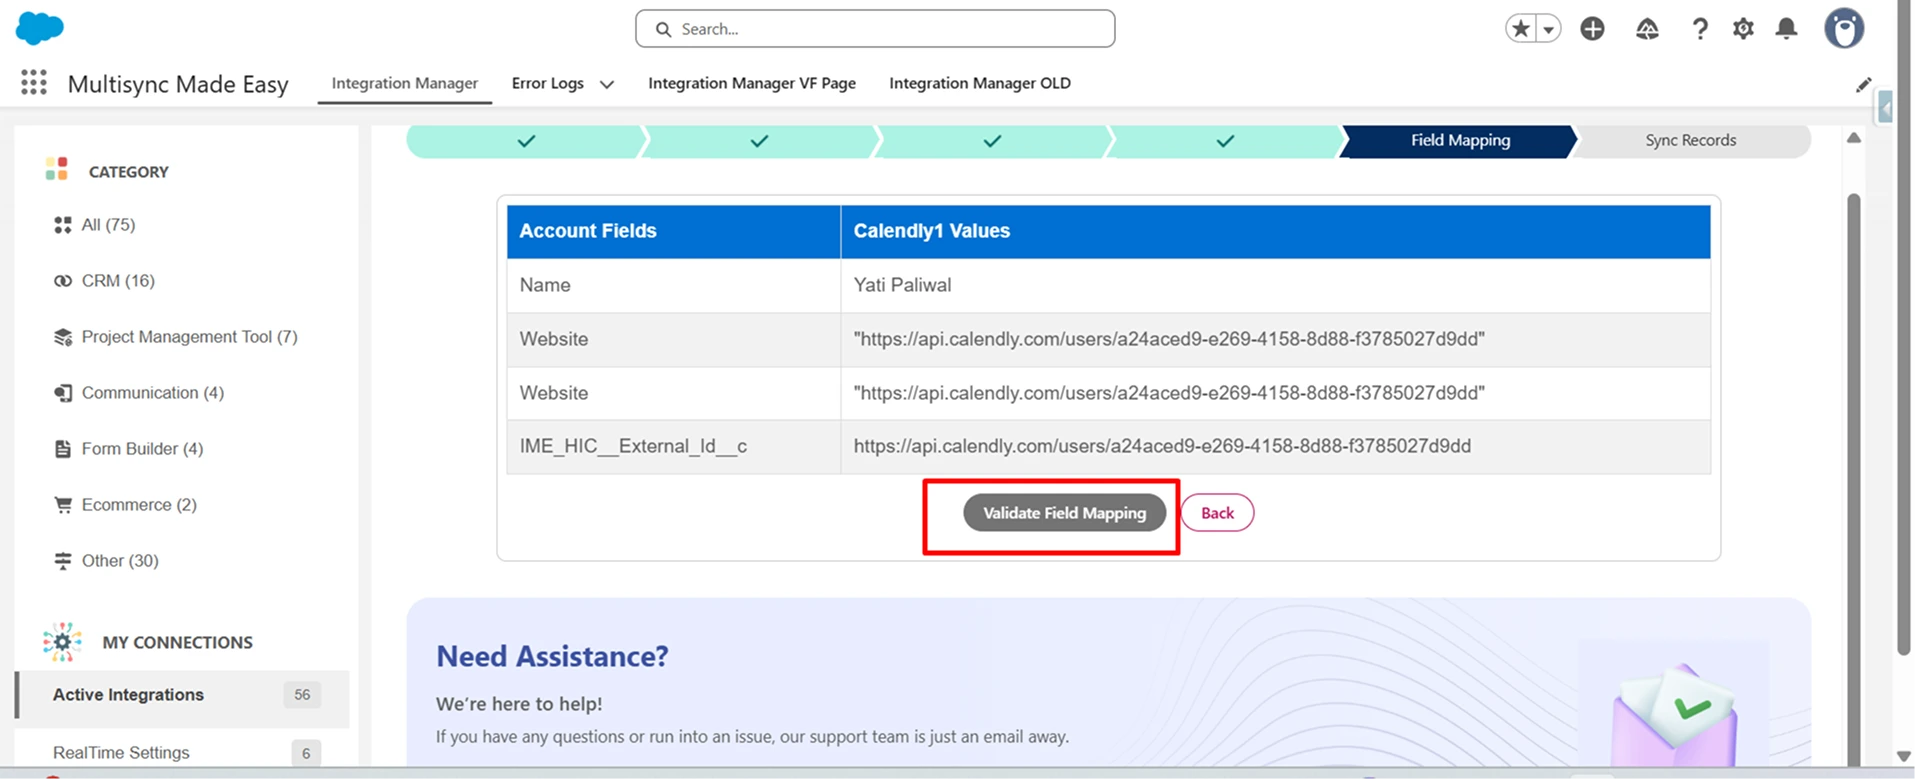The image size is (1915, 779).
Task: Open the Notifications bell
Action: click(1787, 29)
